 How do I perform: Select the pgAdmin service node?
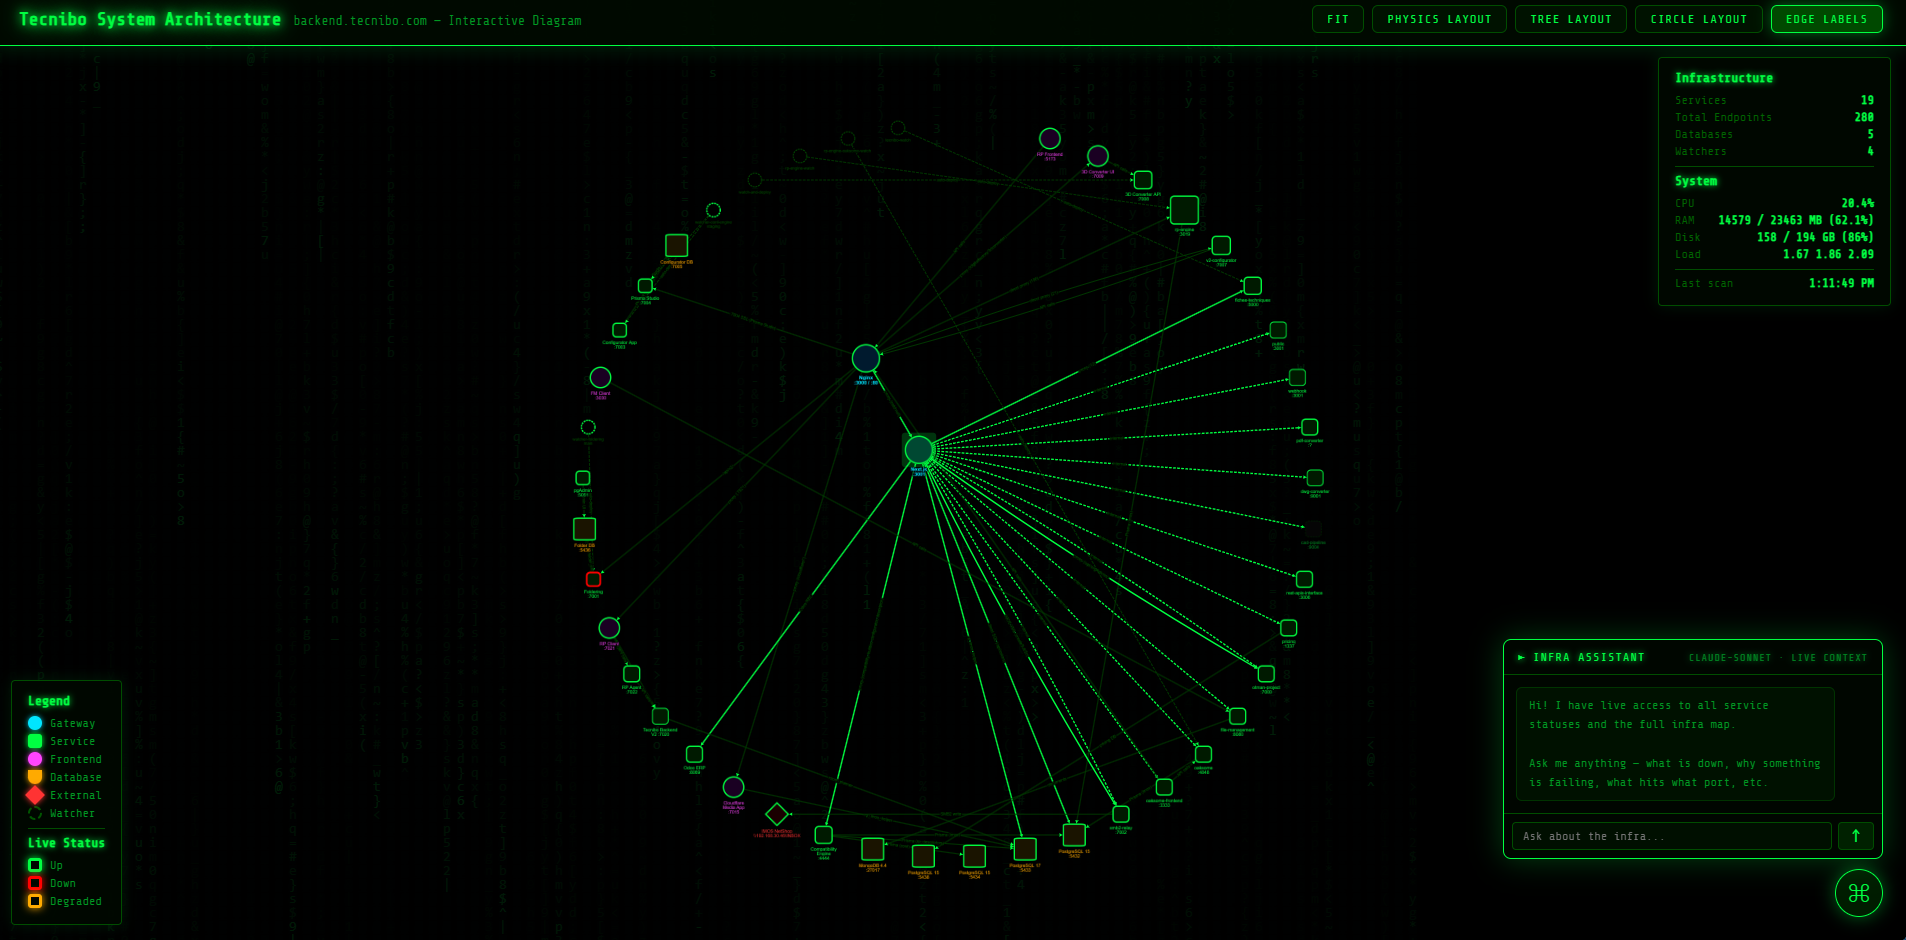pyautogui.click(x=583, y=478)
